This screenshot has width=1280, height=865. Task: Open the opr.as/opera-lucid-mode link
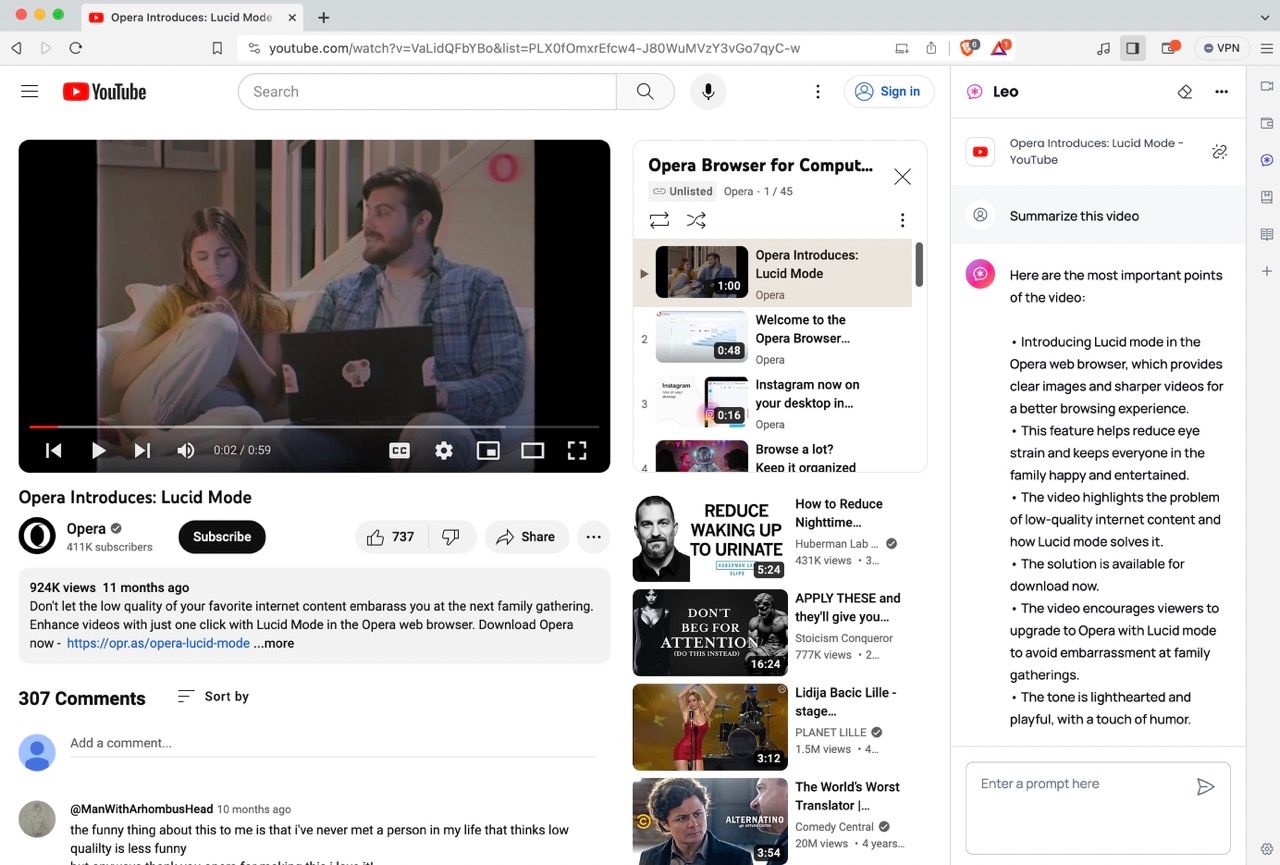[x=158, y=643]
